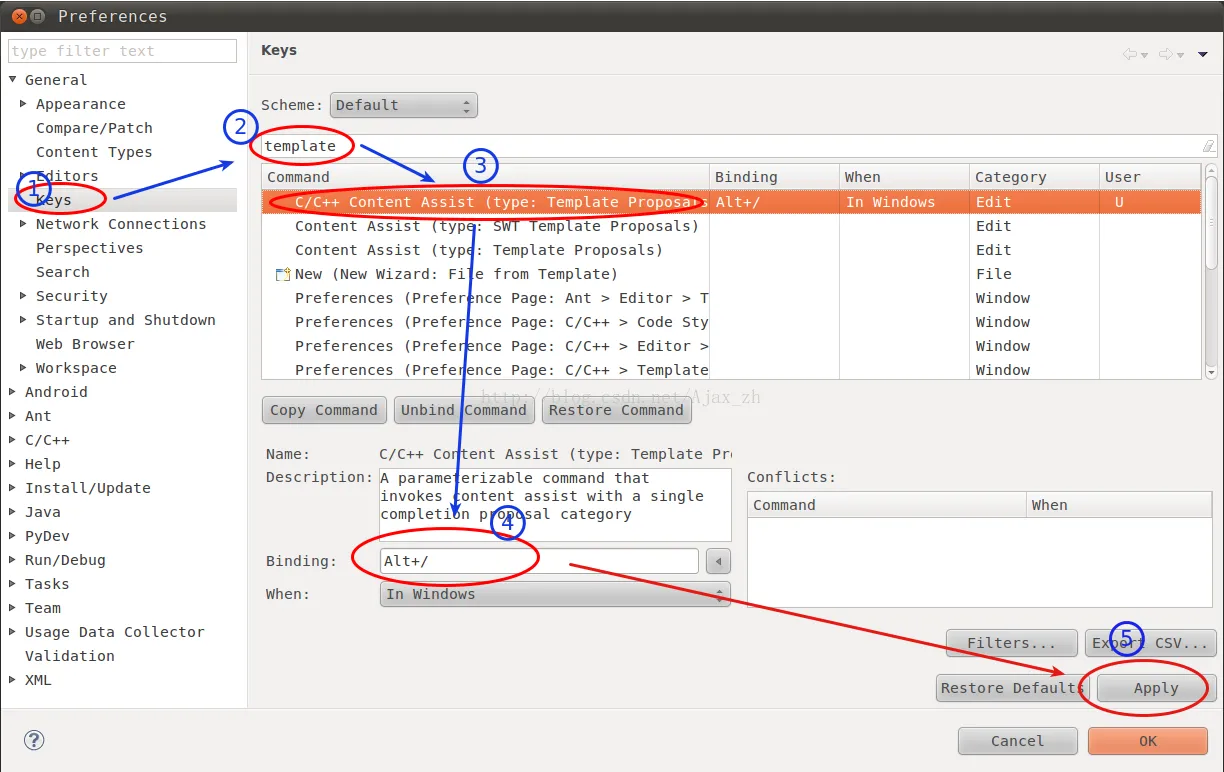Viewport: 1224px width, 772px height.
Task: Click the Conflicts Command column header
Action: 887,505
